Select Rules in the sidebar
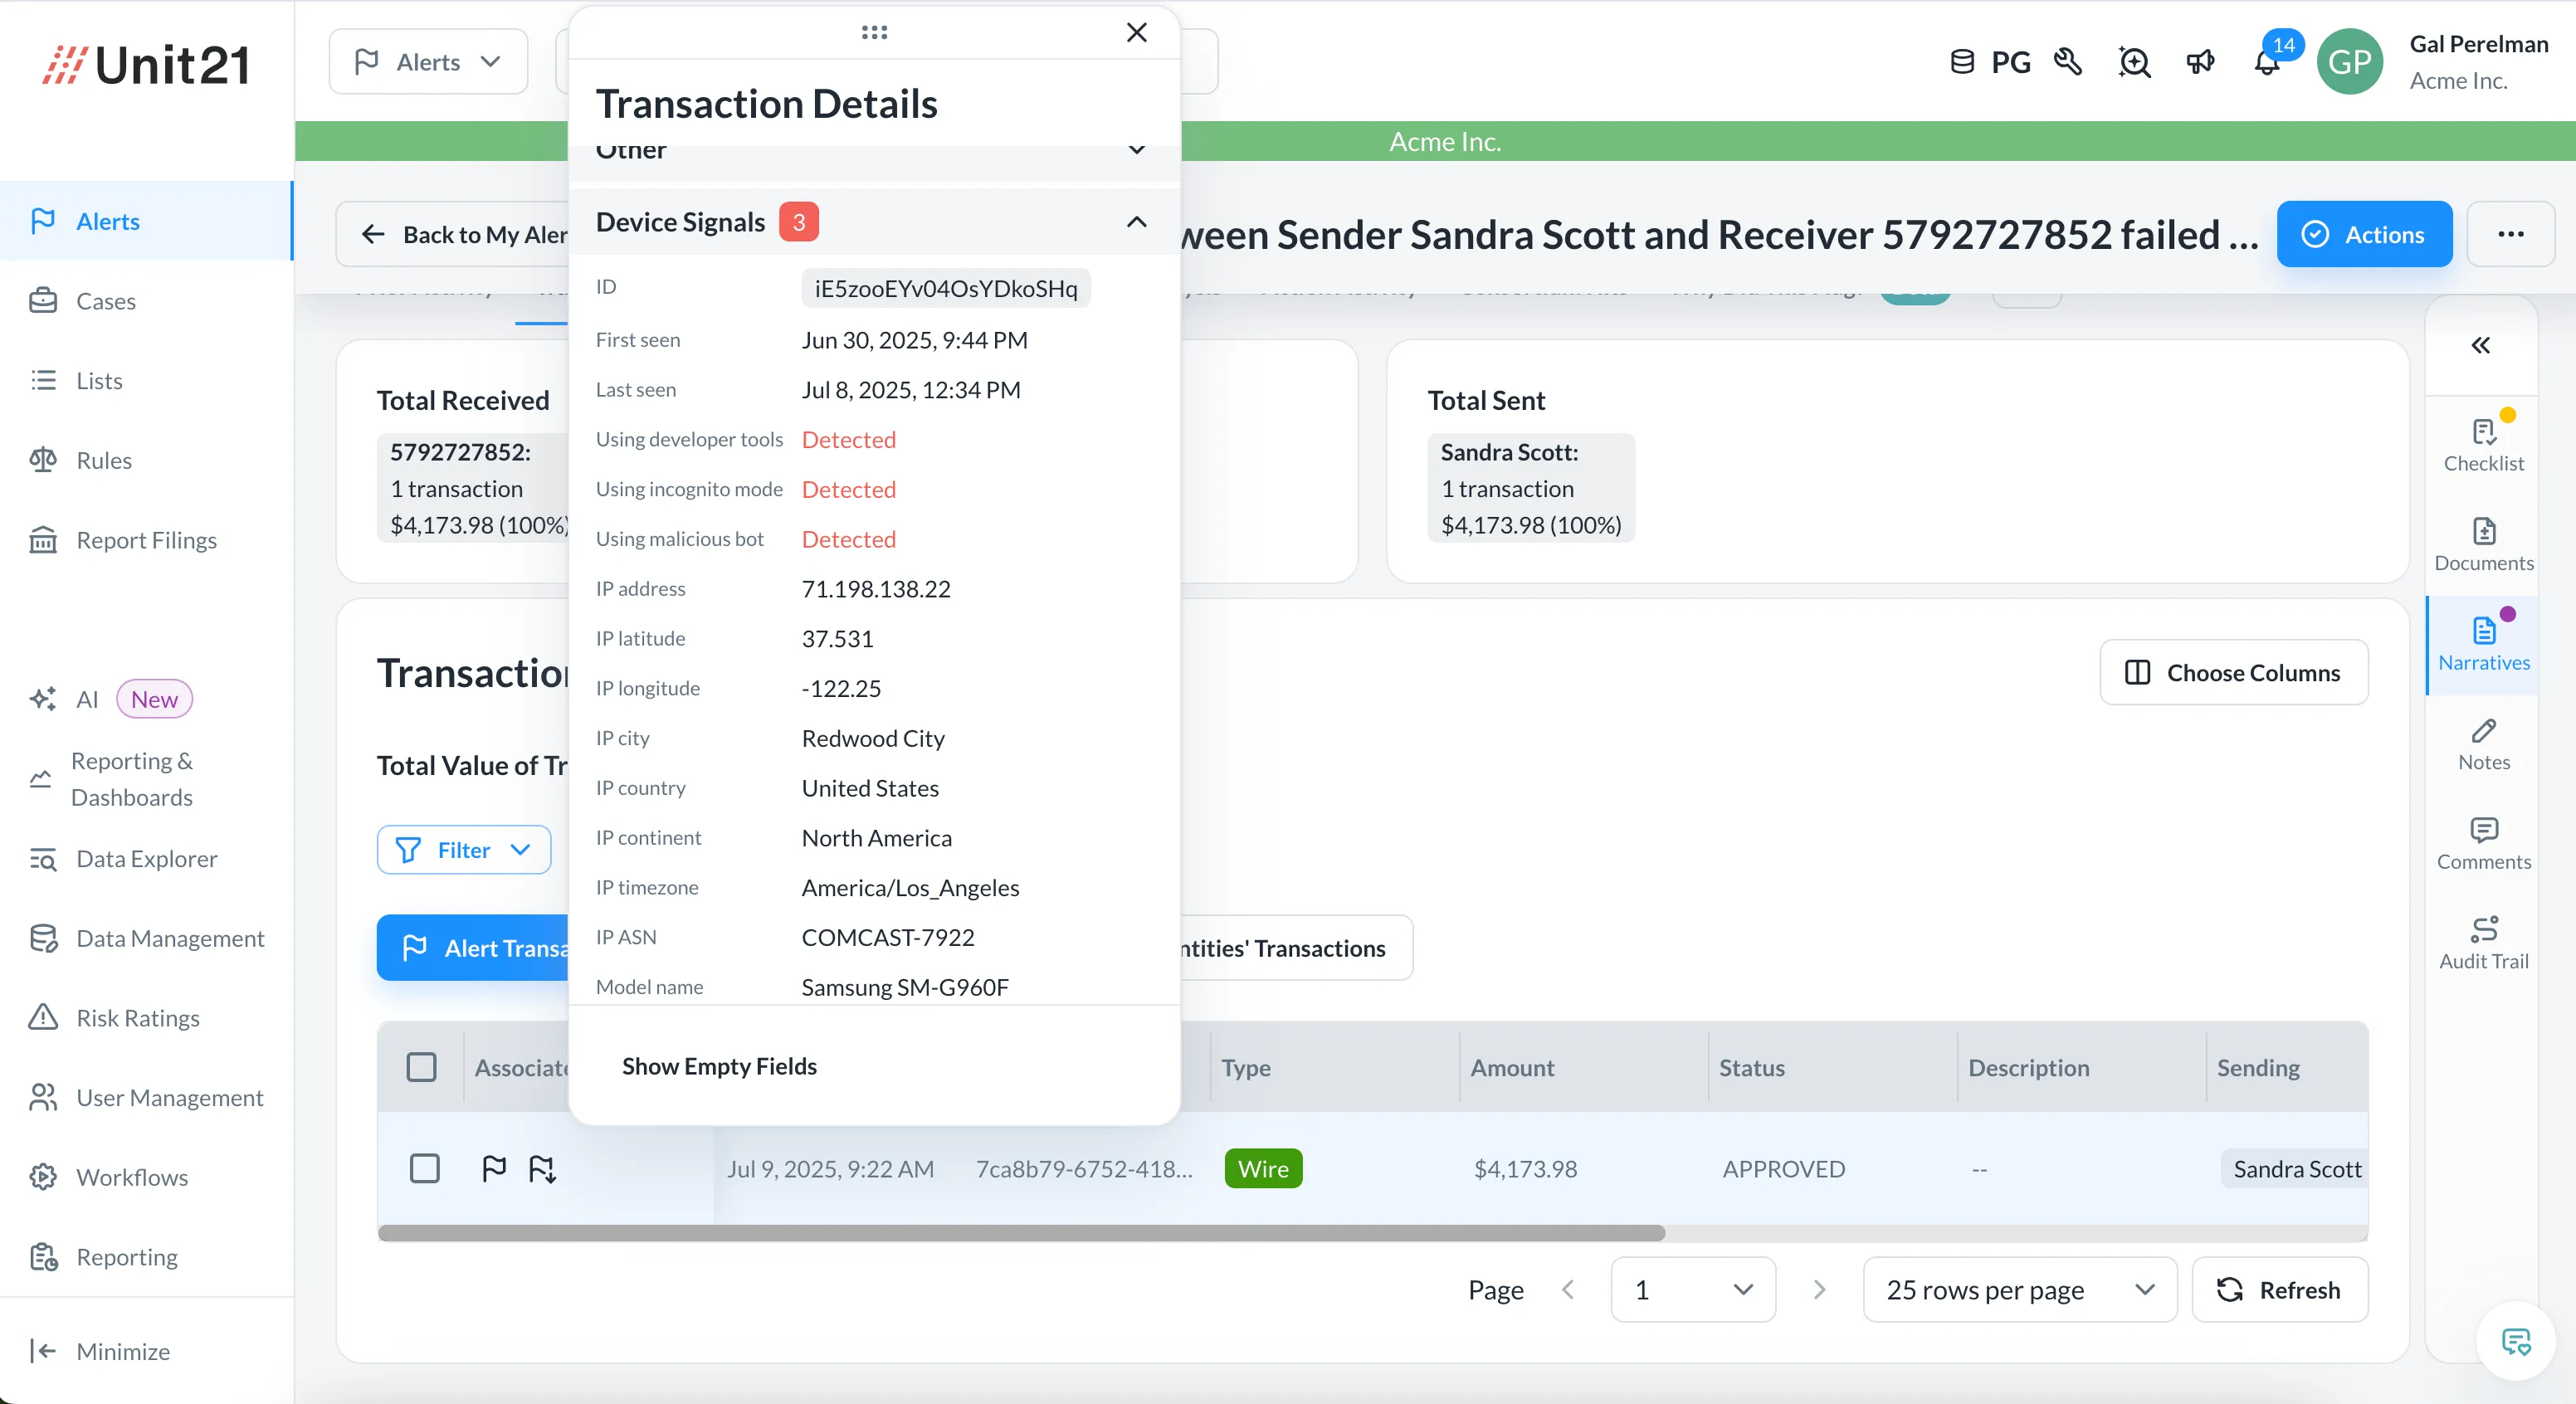 point(106,460)
